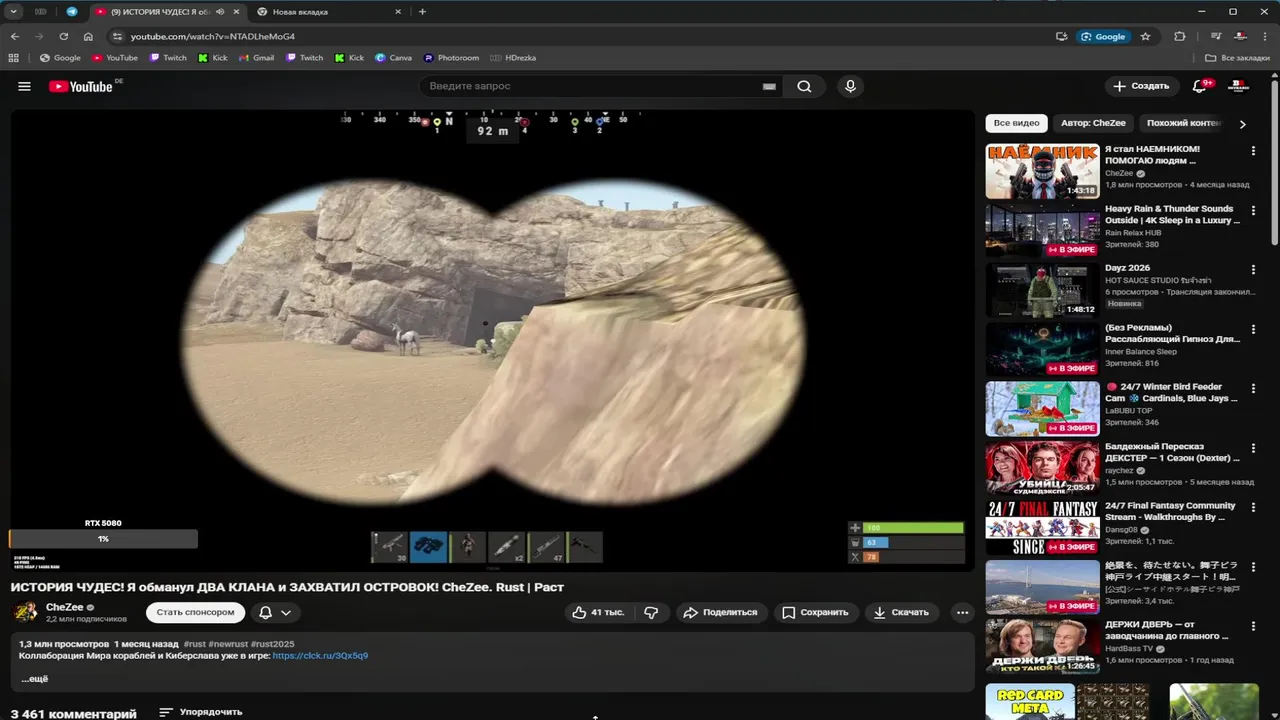Open browser profile avatar in toolbar
The height and width of the screenshot is (720, 1280).
click(x=1240, y=36)
